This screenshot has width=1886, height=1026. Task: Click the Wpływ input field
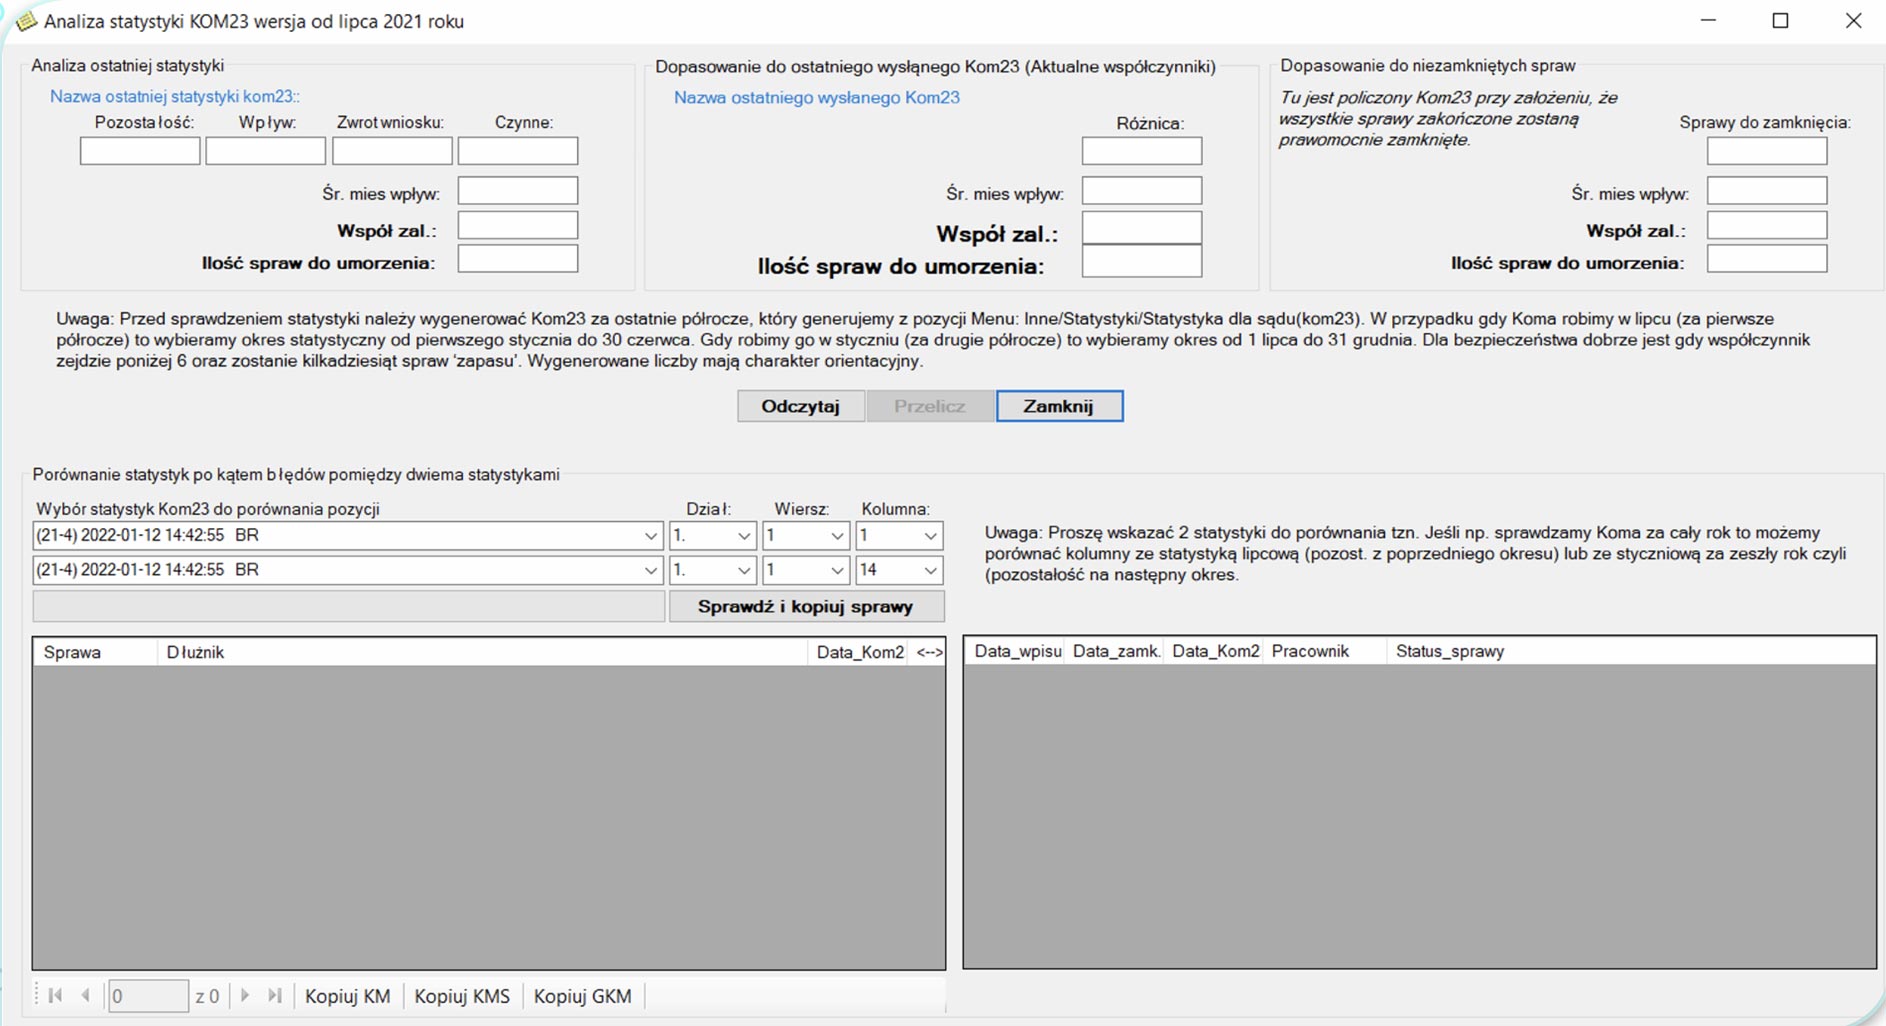coord(266,151)
